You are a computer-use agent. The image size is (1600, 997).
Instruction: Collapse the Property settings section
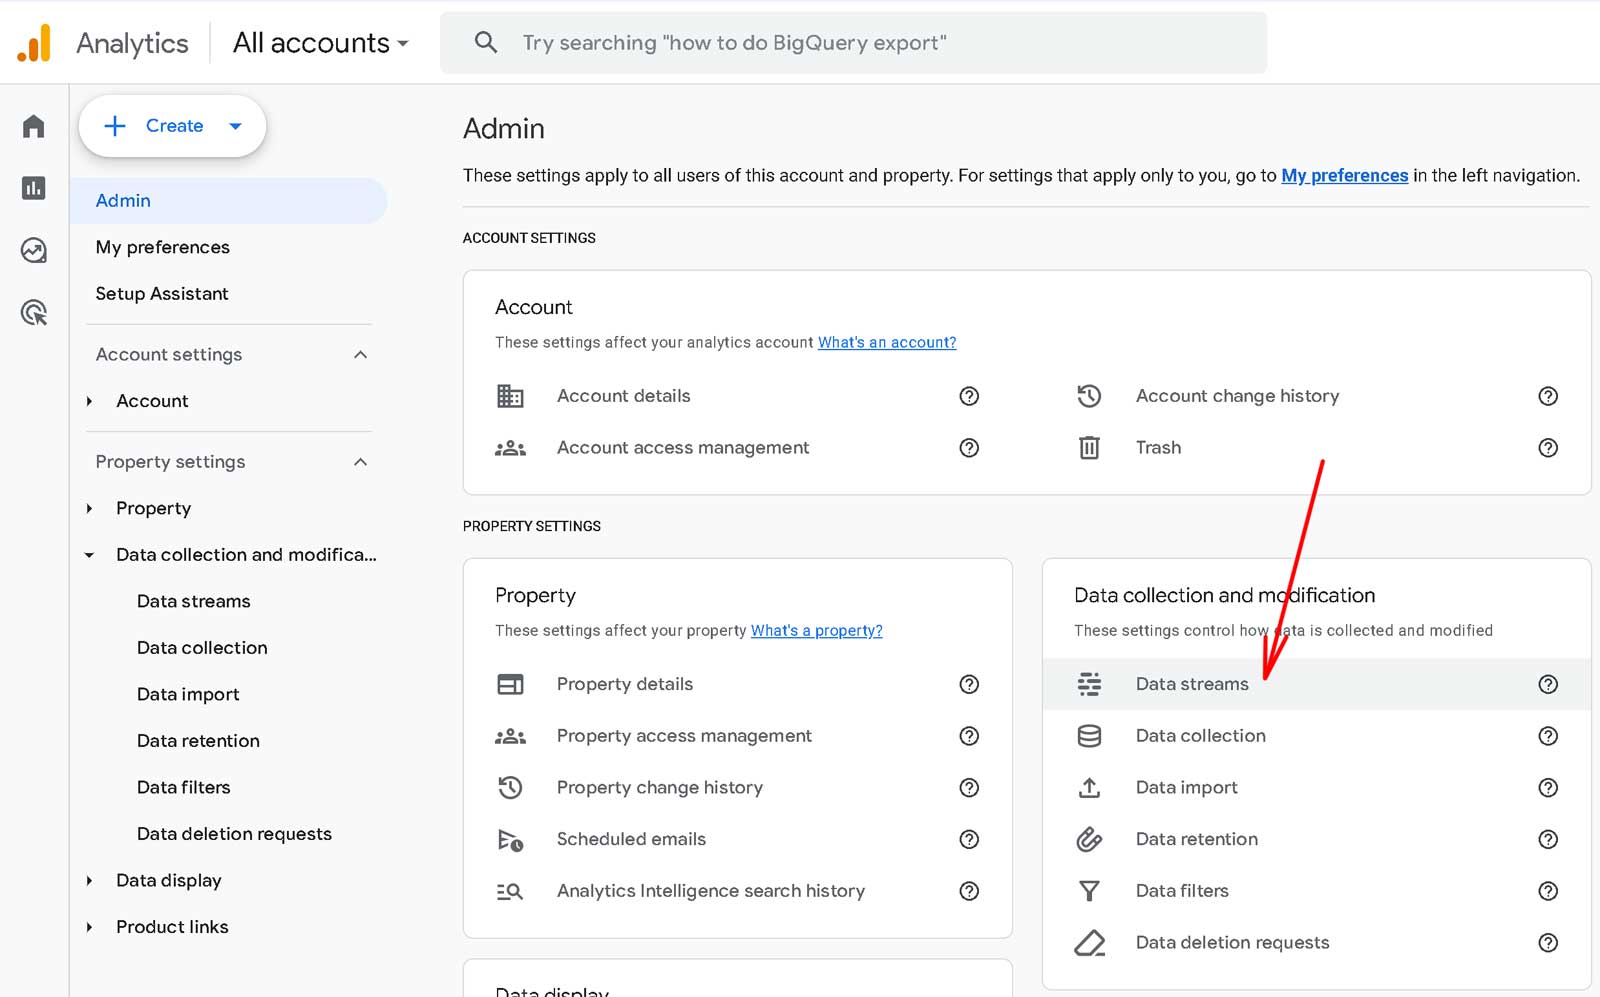coord(361,462)
